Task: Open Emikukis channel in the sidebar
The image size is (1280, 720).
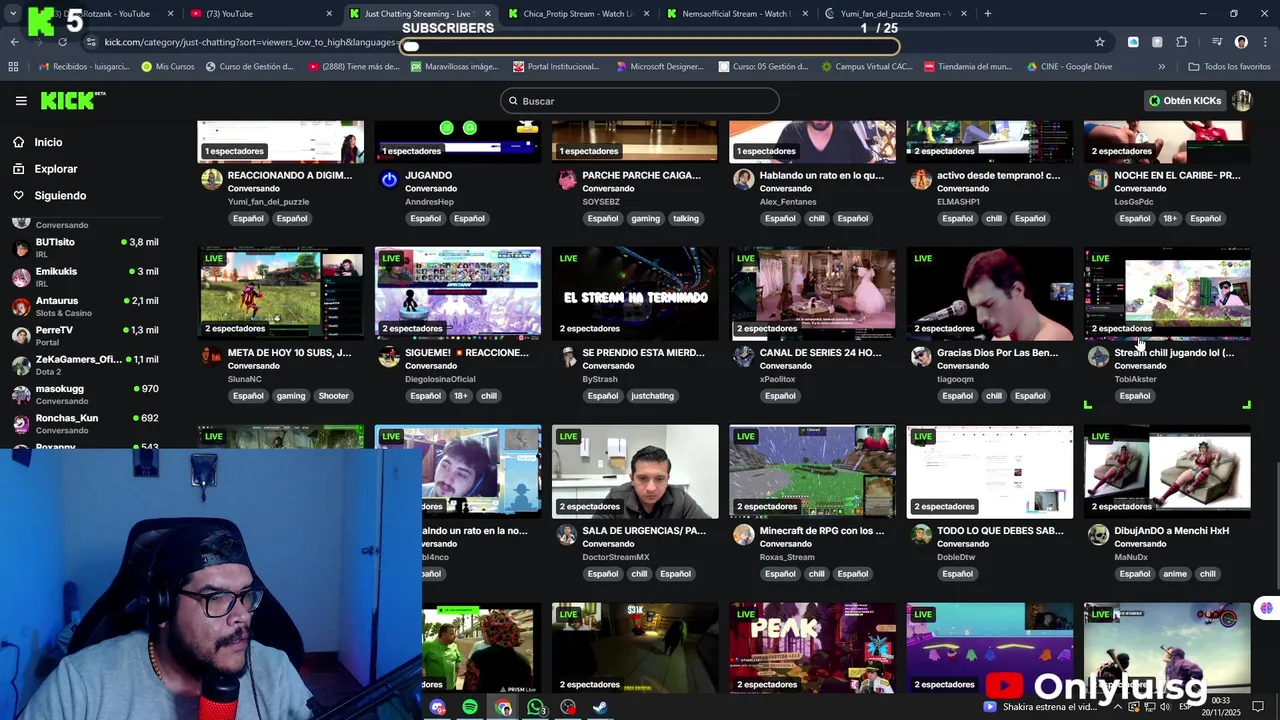Action: point(85,276)
